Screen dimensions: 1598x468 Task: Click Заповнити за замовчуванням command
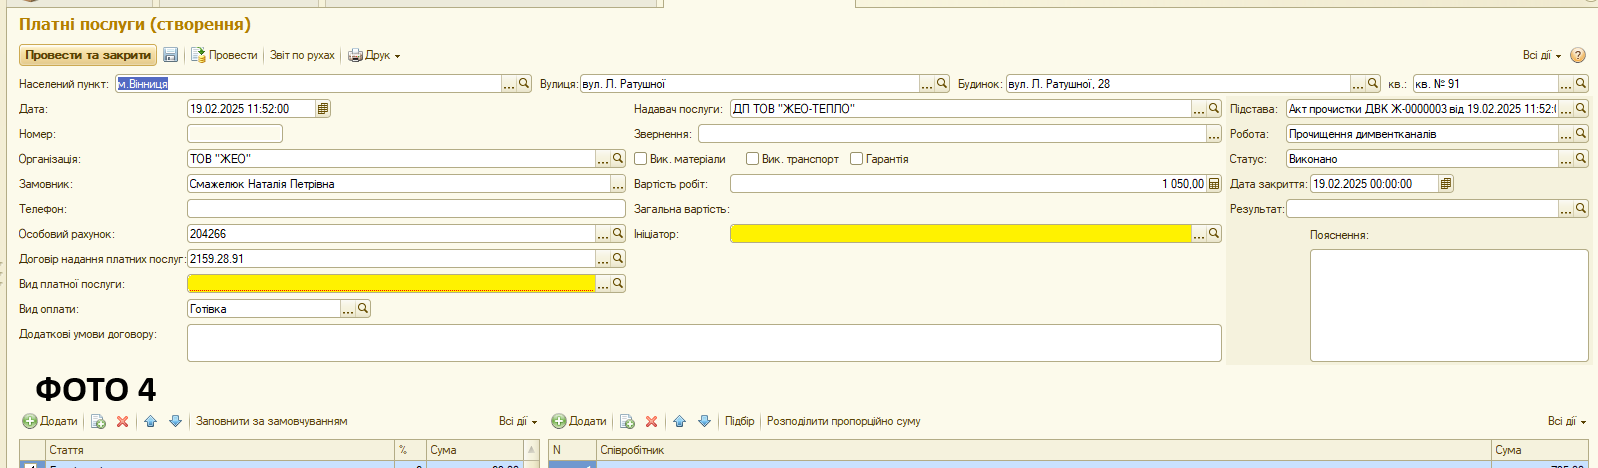coord(271,421)
